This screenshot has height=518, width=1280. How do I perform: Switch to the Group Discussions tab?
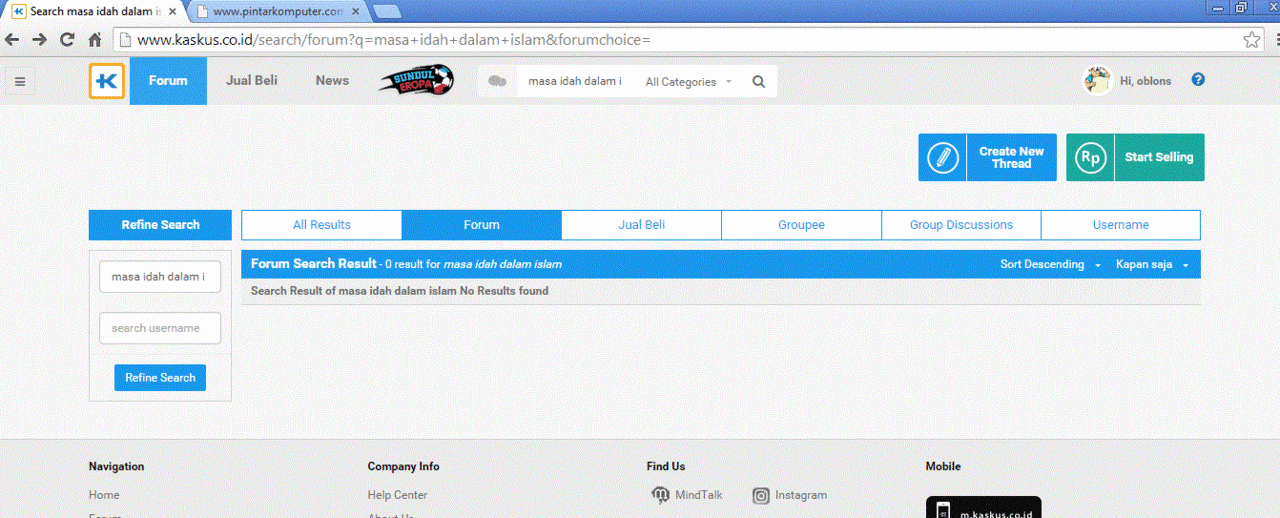(961, 225)
